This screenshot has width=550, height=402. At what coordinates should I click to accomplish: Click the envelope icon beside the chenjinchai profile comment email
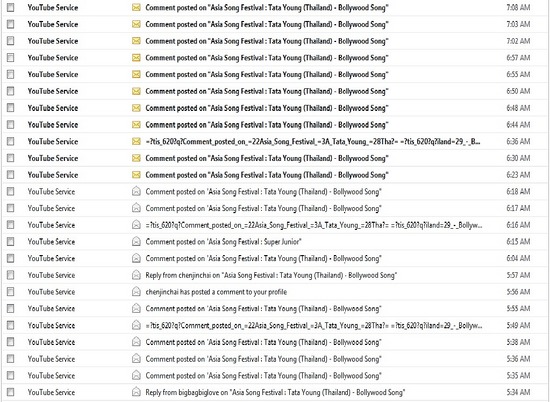(136, 292)
